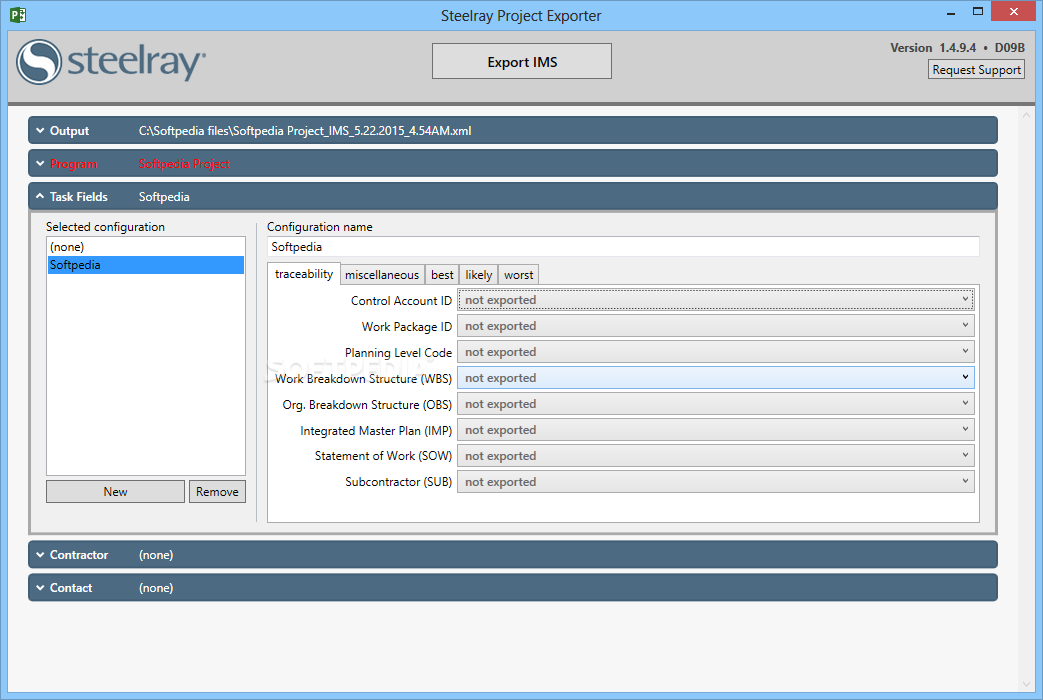Switch to the best tab
The width and height of the screenshot is (1043, 700).
click(442, 275)
